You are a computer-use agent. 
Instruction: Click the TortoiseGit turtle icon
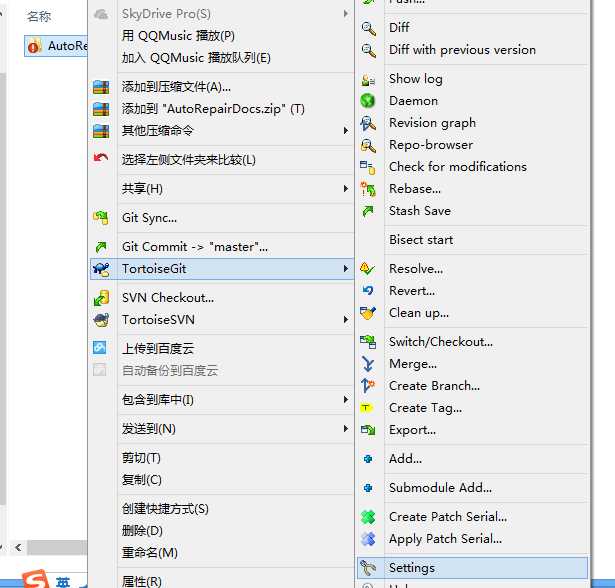pos(101,269)
